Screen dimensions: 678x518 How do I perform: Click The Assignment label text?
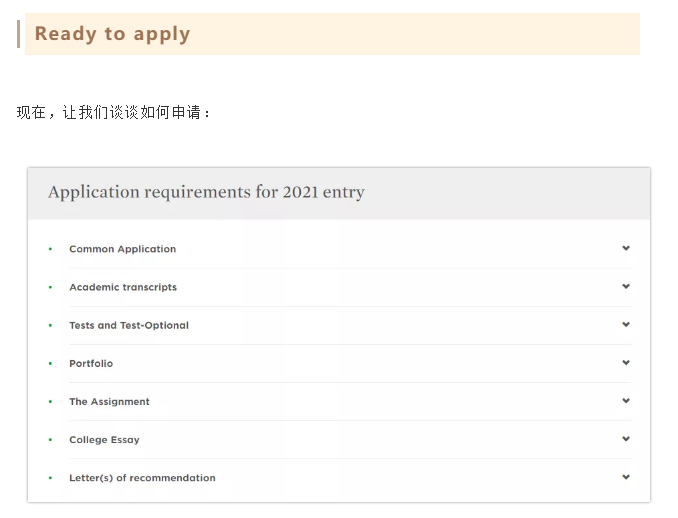click(x=109, y=402)
